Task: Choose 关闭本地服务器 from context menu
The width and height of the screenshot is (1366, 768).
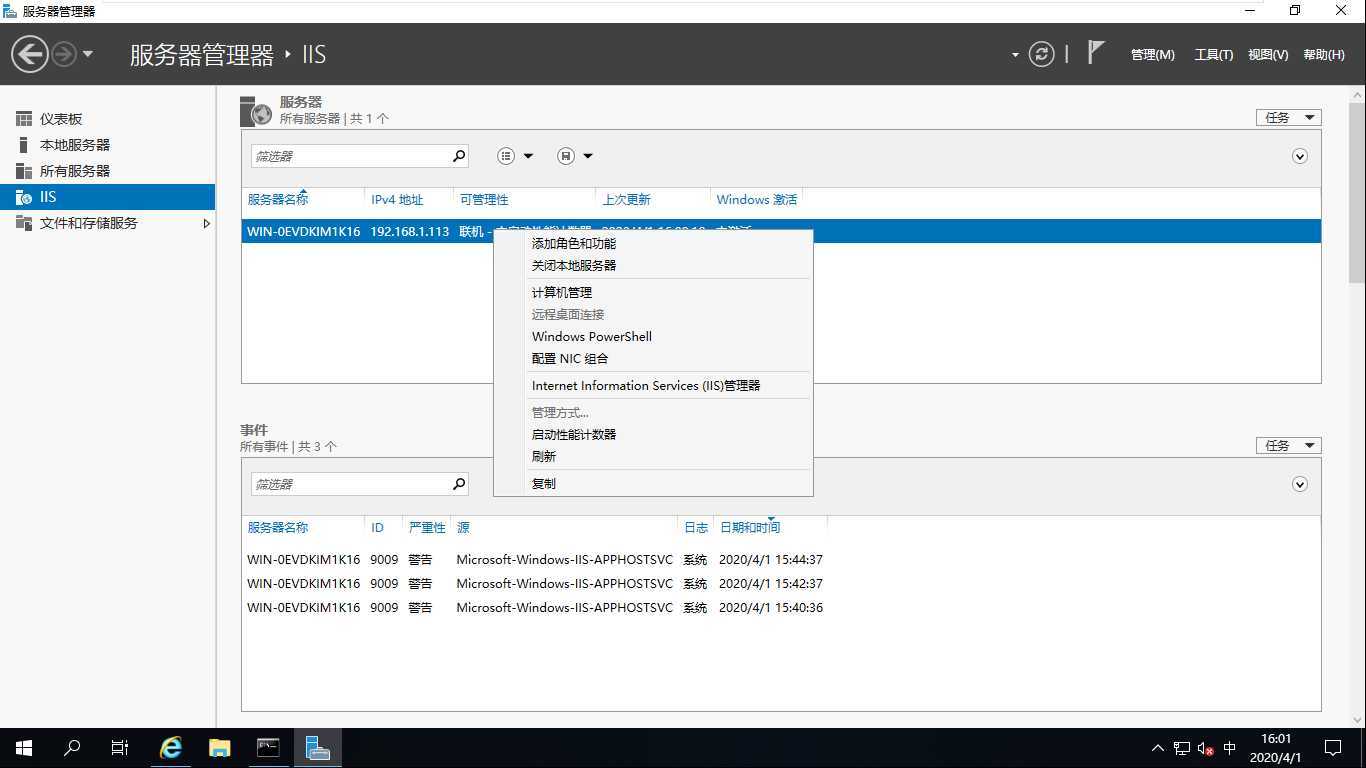Action: pos(653,265)
